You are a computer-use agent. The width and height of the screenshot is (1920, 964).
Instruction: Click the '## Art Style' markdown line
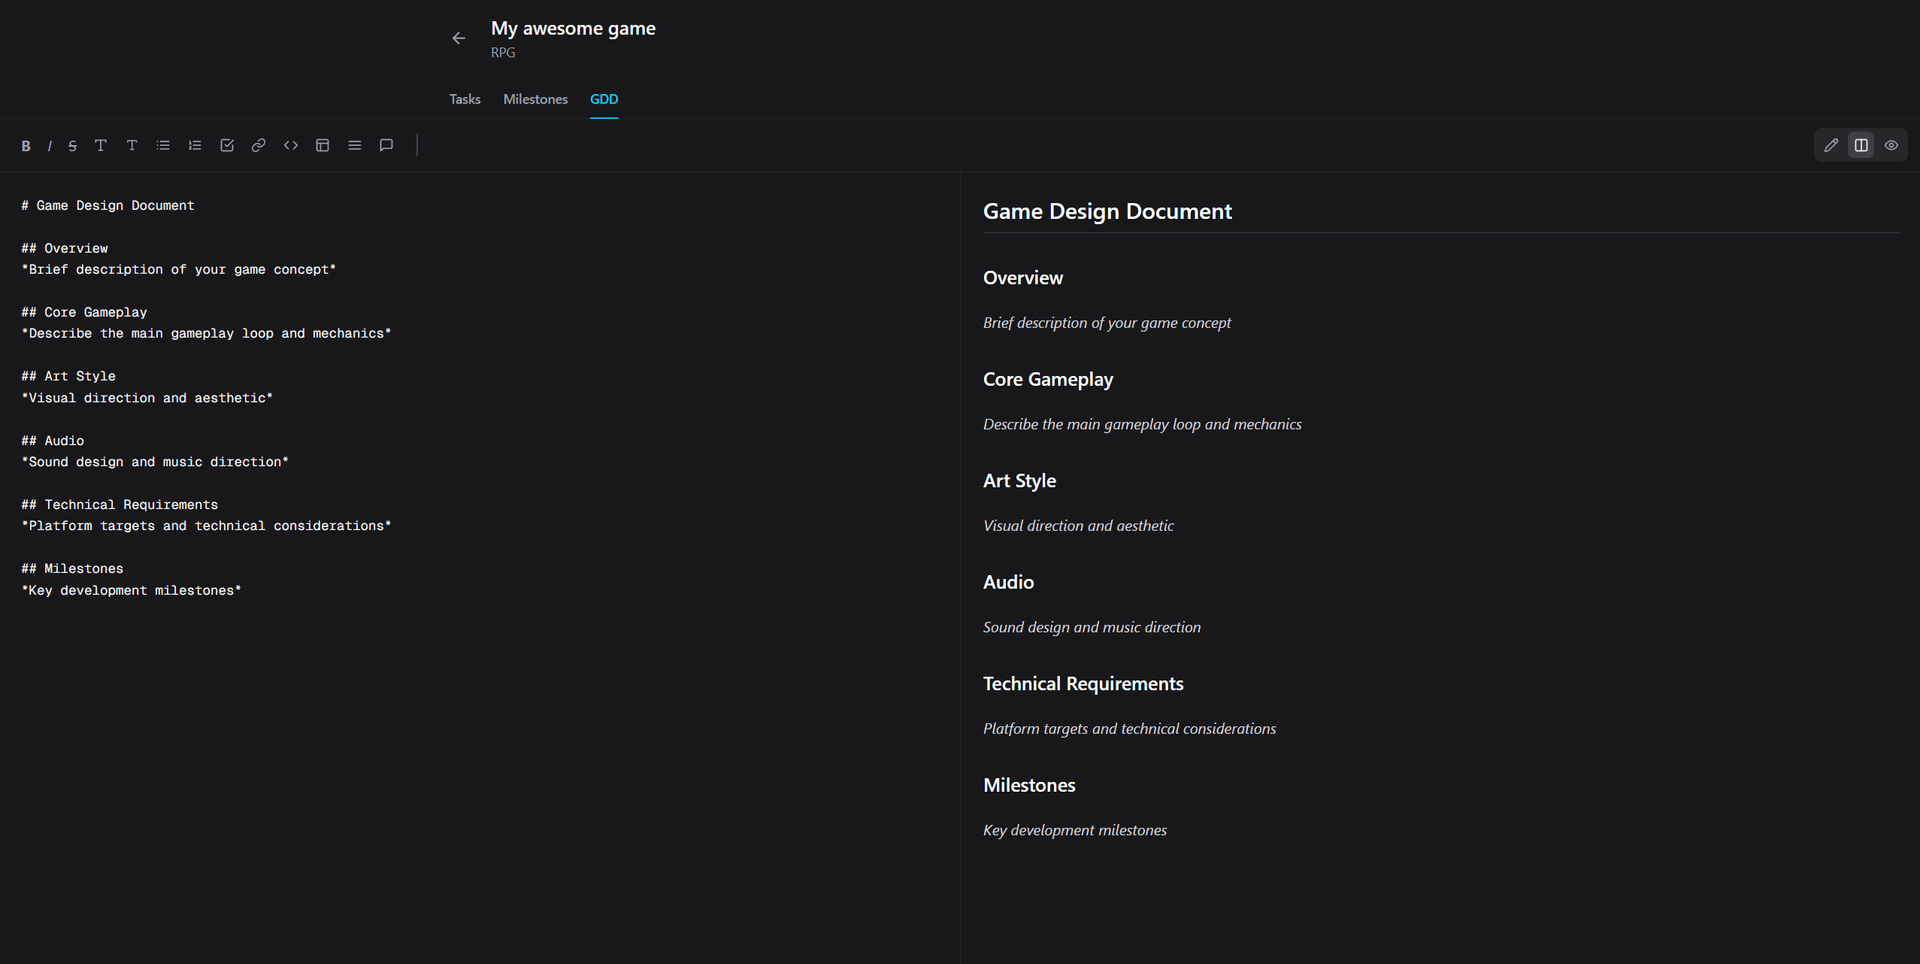point(69,377)
